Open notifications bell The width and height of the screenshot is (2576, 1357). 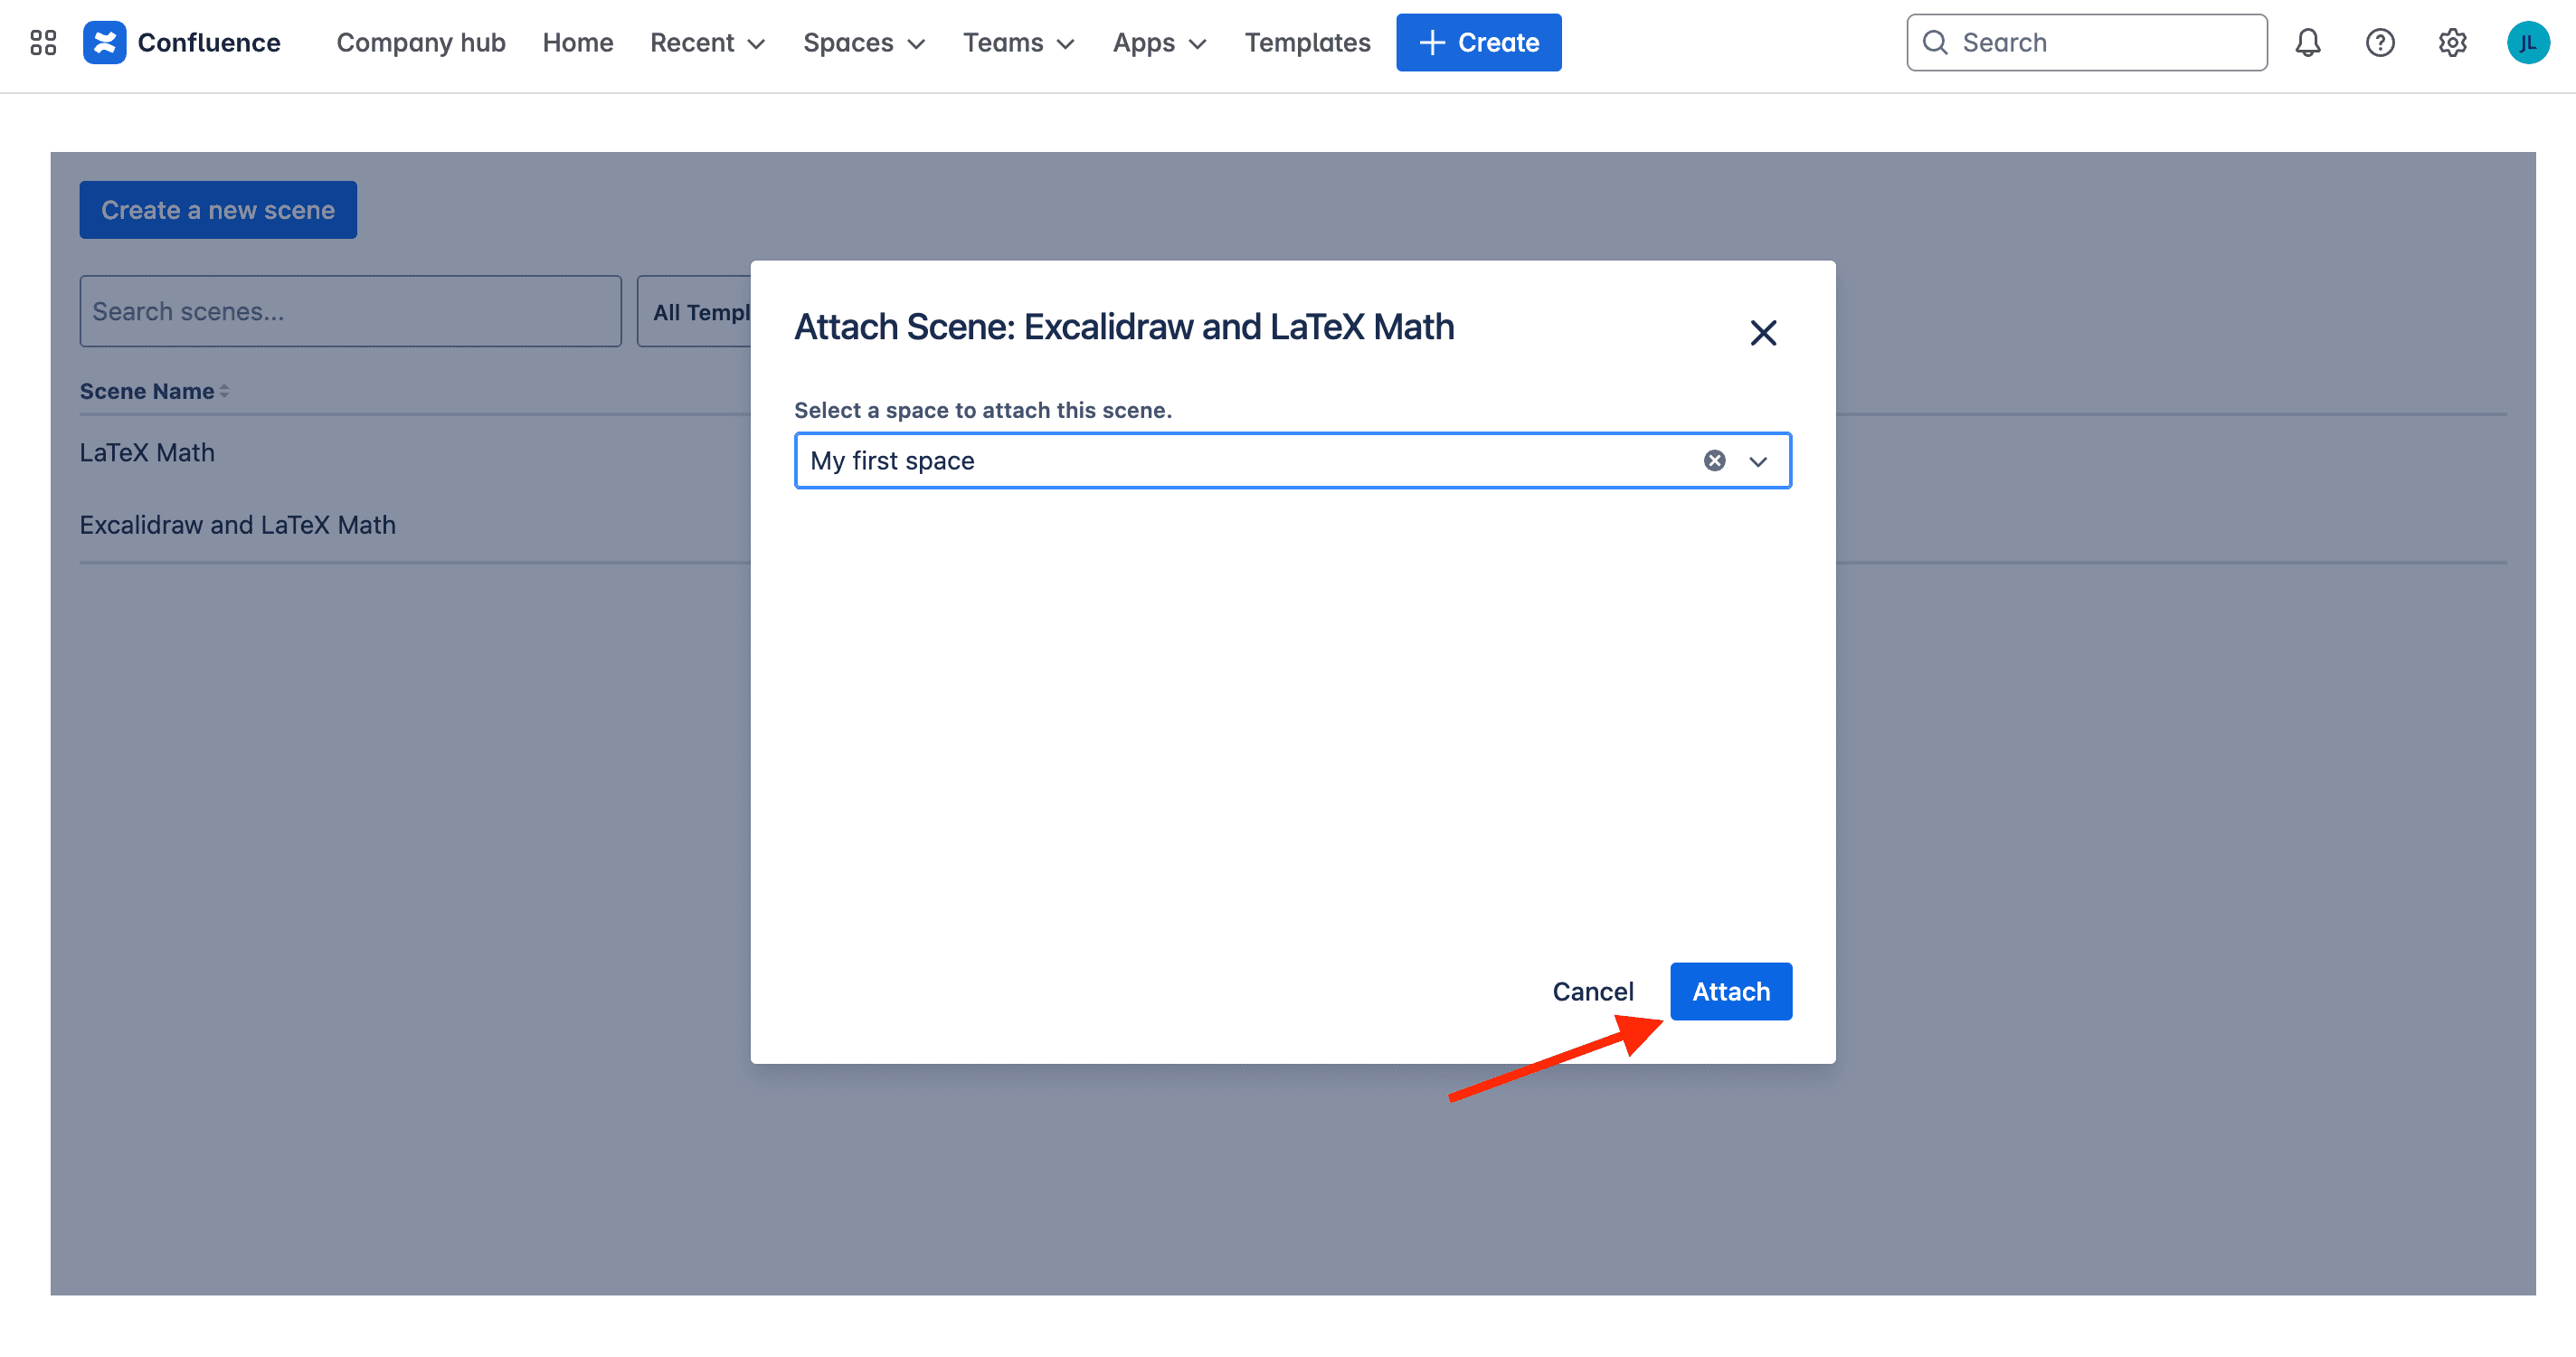pos(2308,42)
